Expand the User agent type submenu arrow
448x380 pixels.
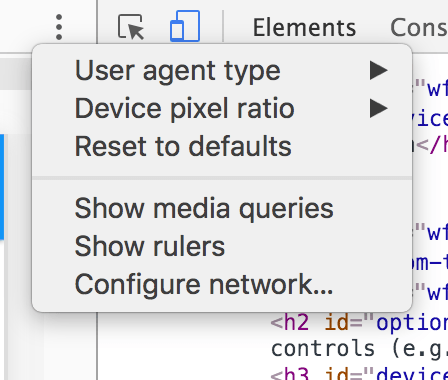tap(379, 71)
